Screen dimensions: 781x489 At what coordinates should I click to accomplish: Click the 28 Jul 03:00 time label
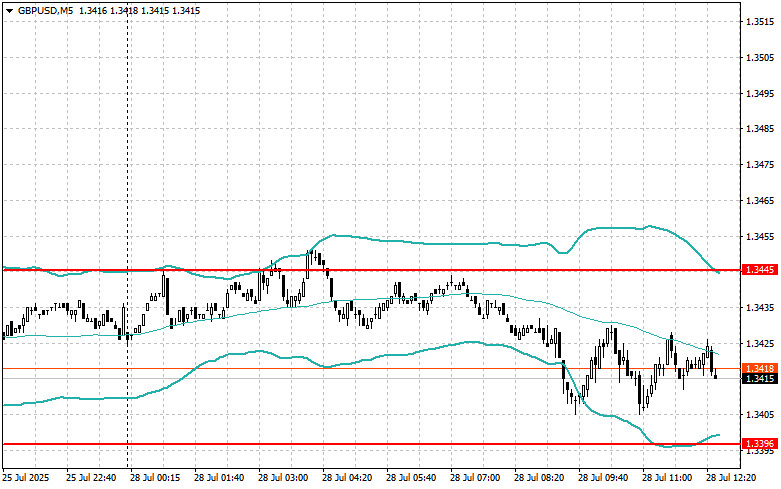coord(283,478)
